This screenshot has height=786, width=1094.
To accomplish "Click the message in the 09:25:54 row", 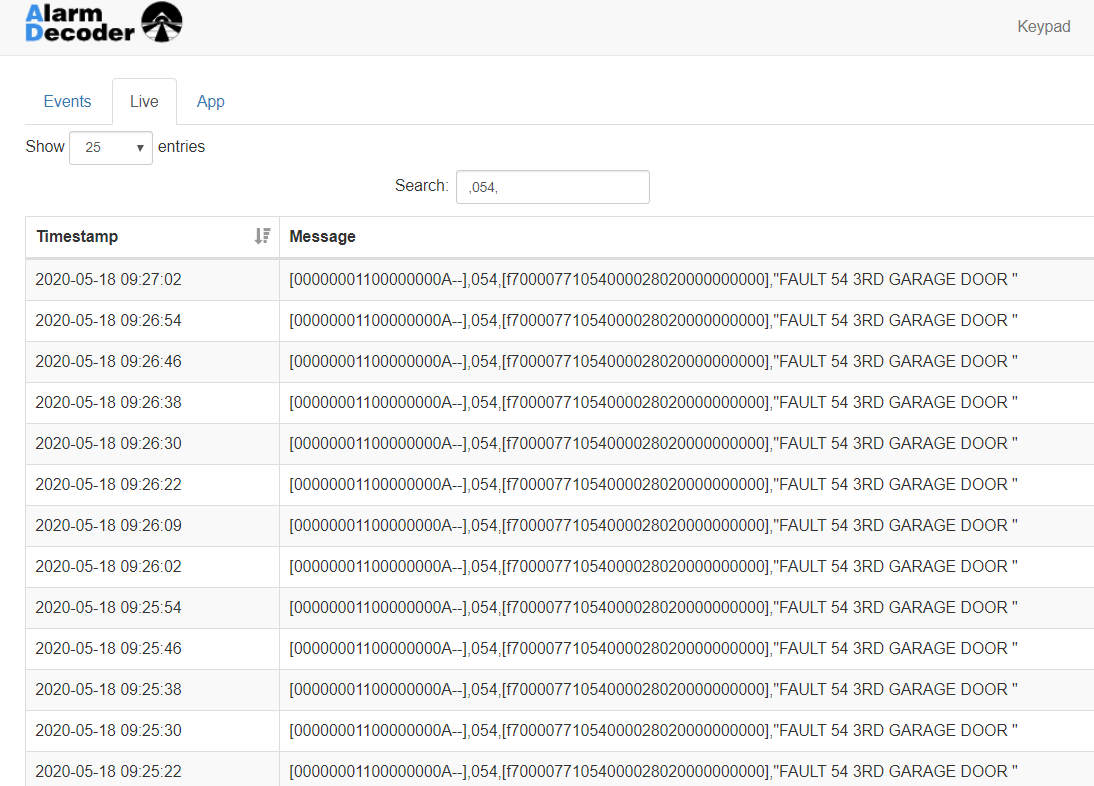I will coord(653,607).
